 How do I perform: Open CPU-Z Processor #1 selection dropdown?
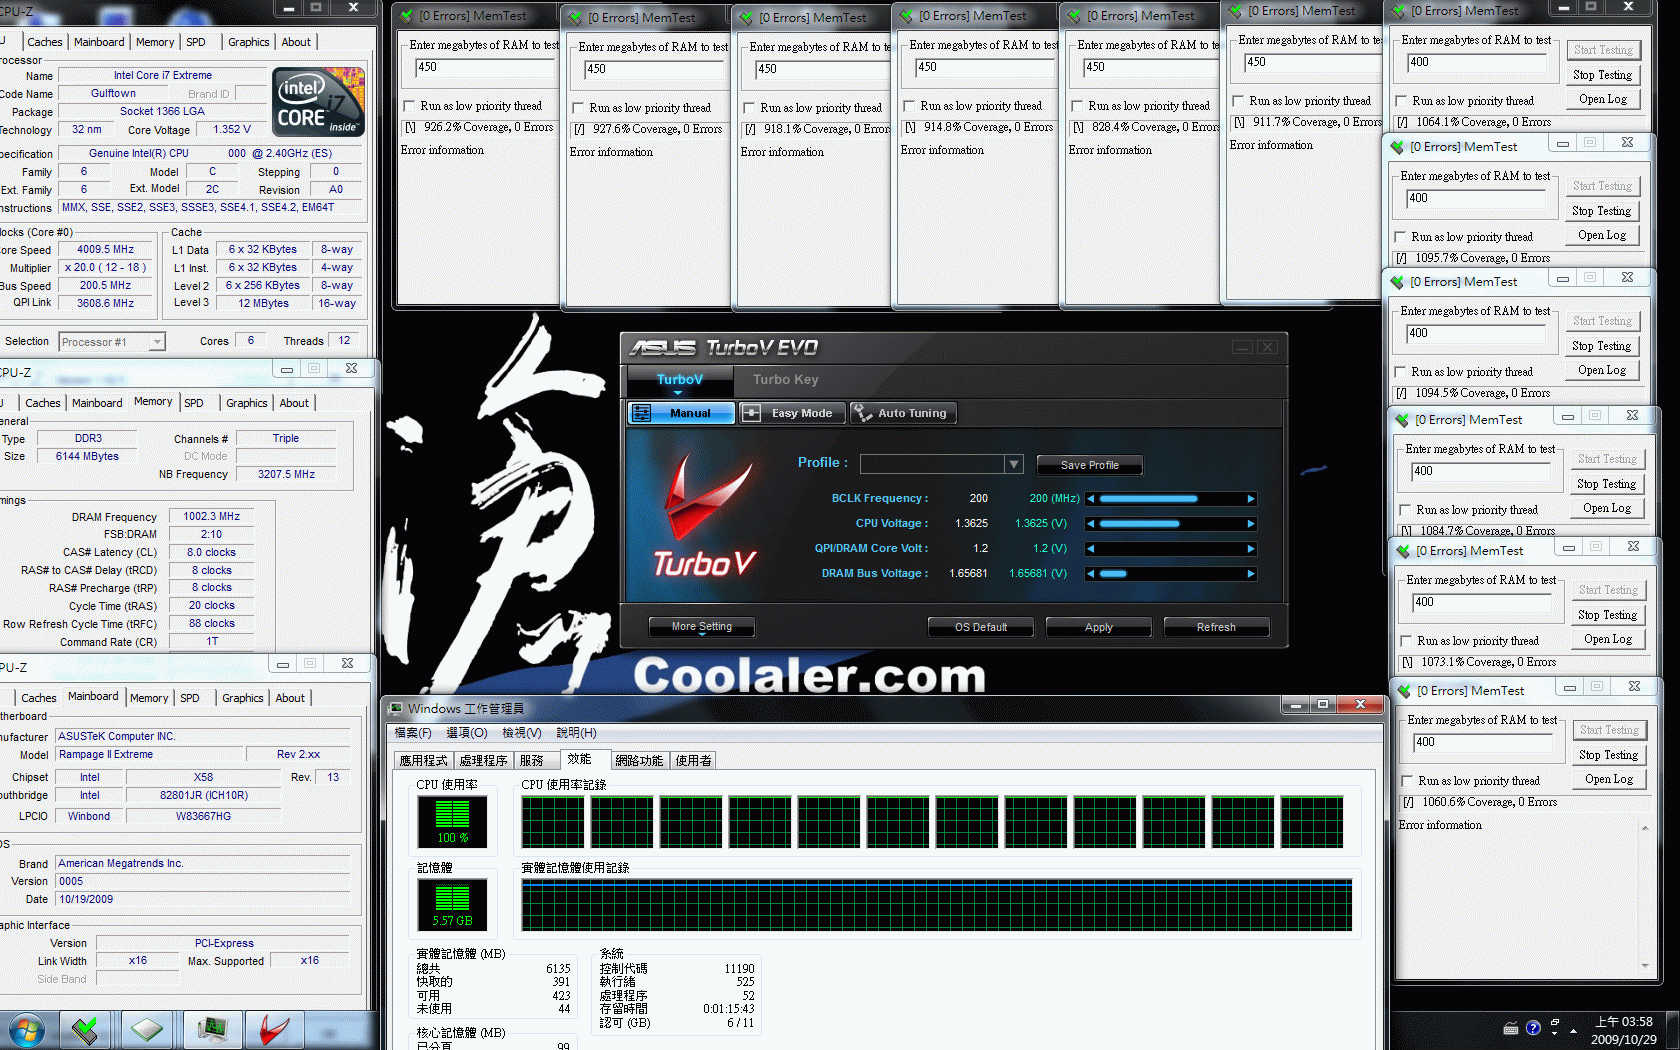point(156,342)
